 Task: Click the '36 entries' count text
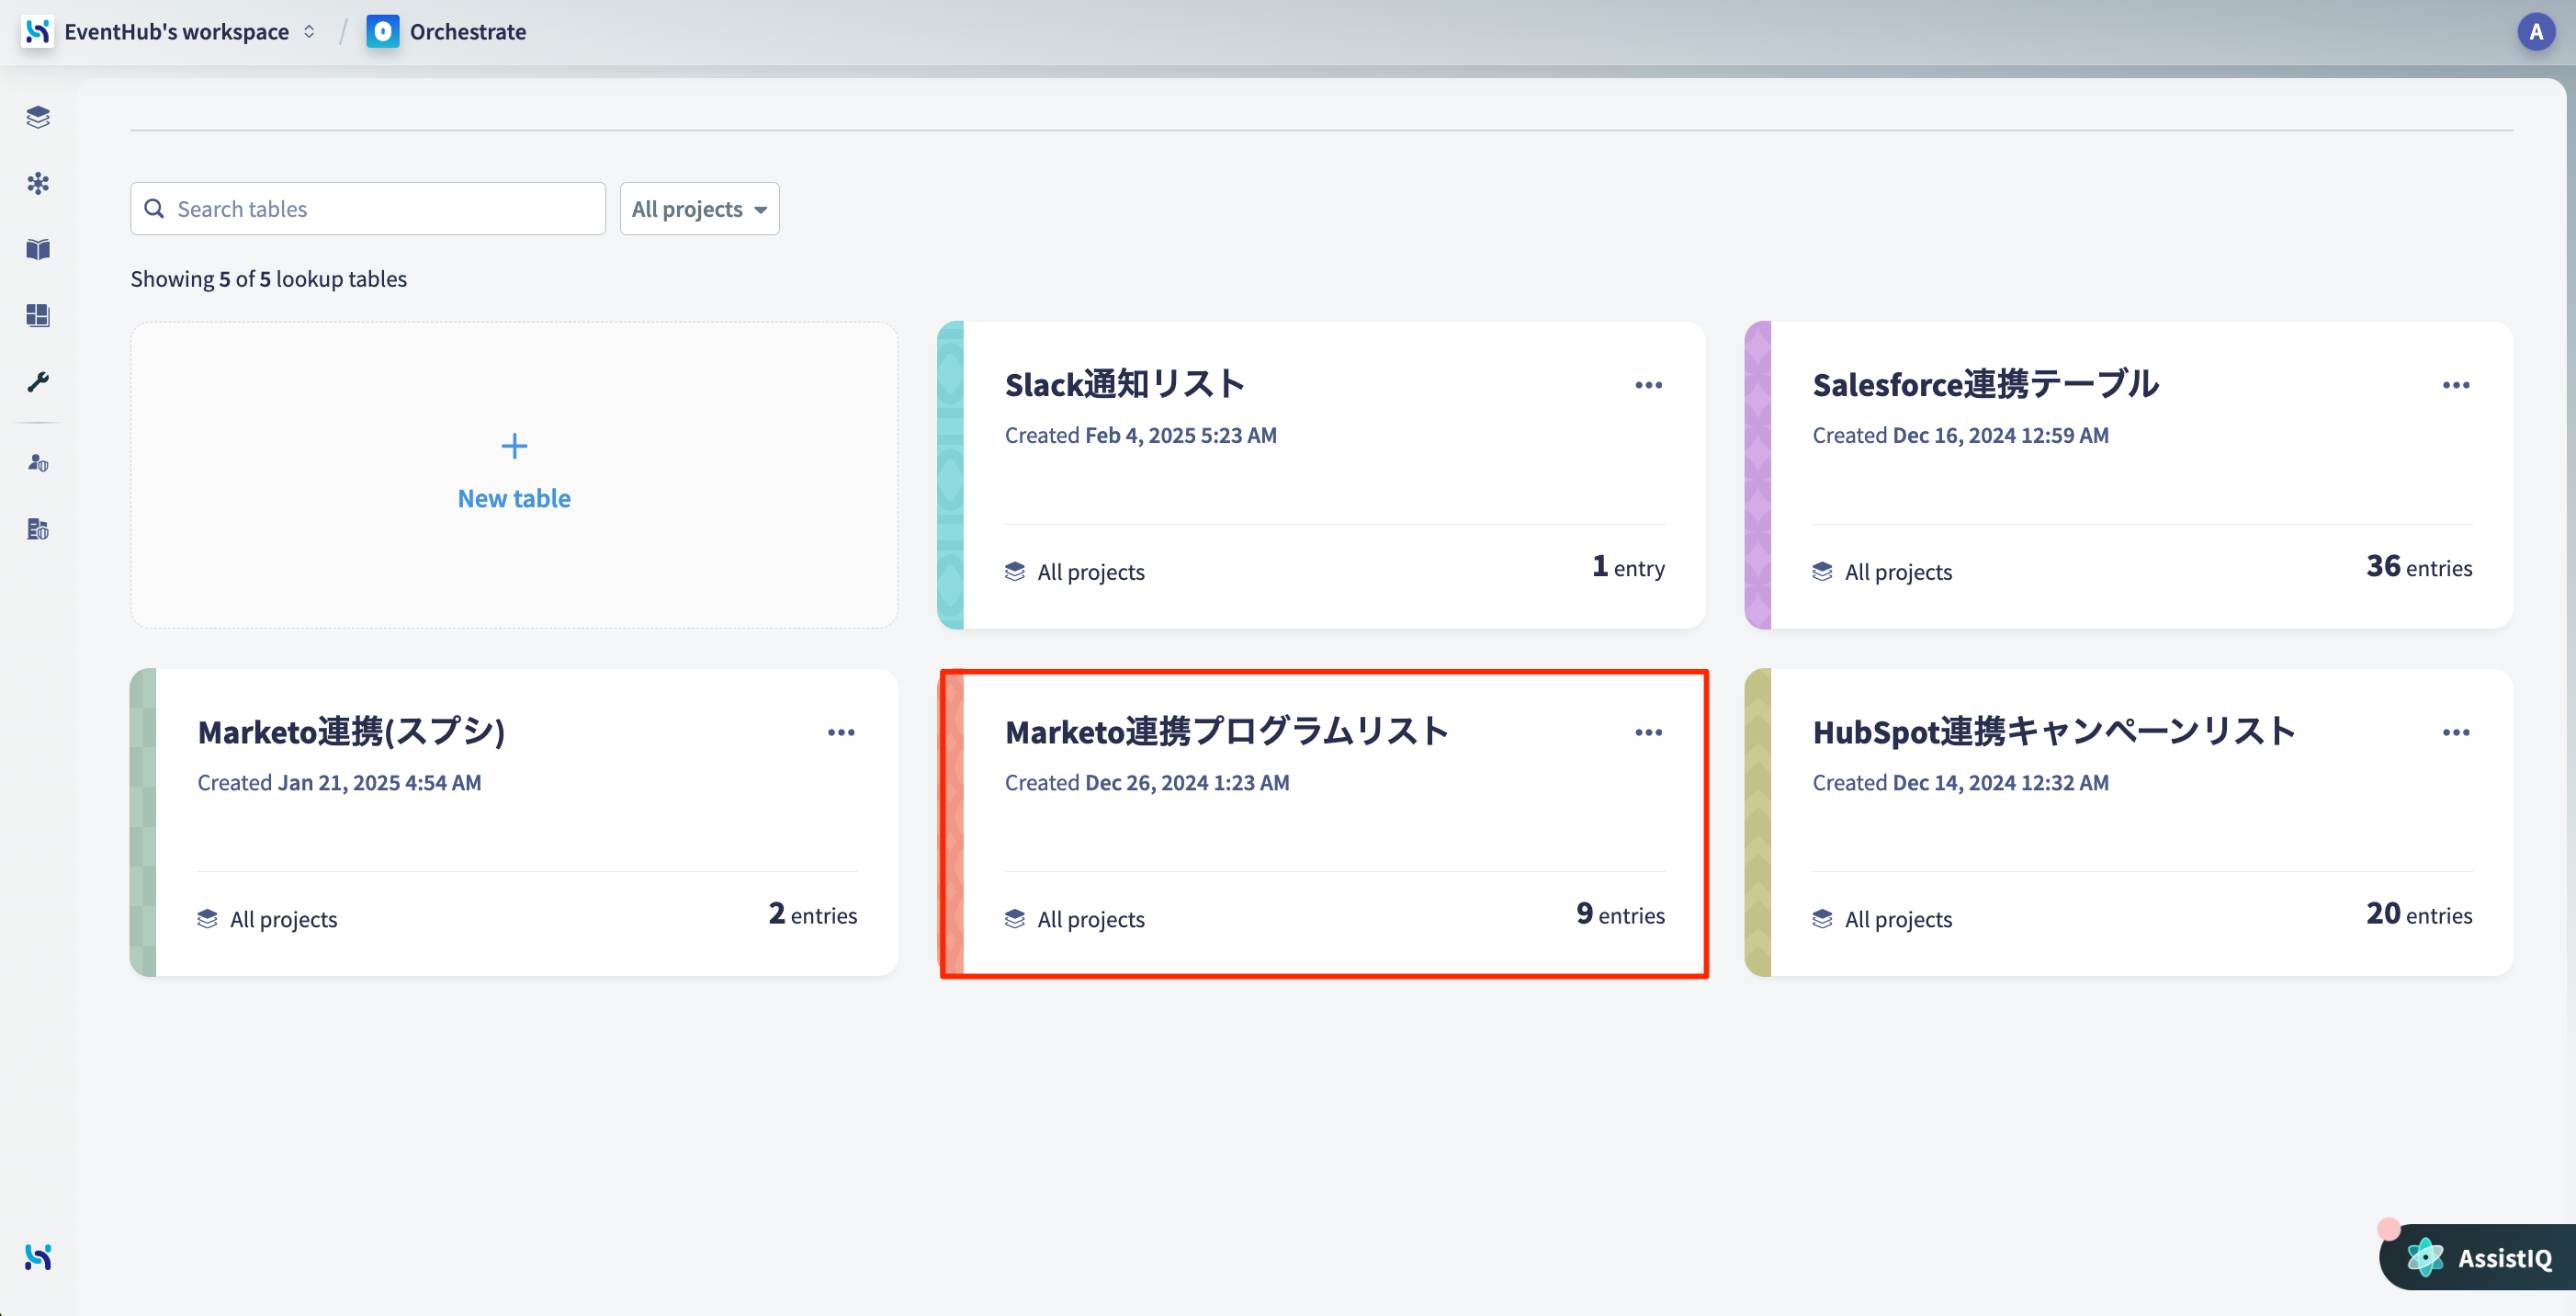[x=2419, y=567]
